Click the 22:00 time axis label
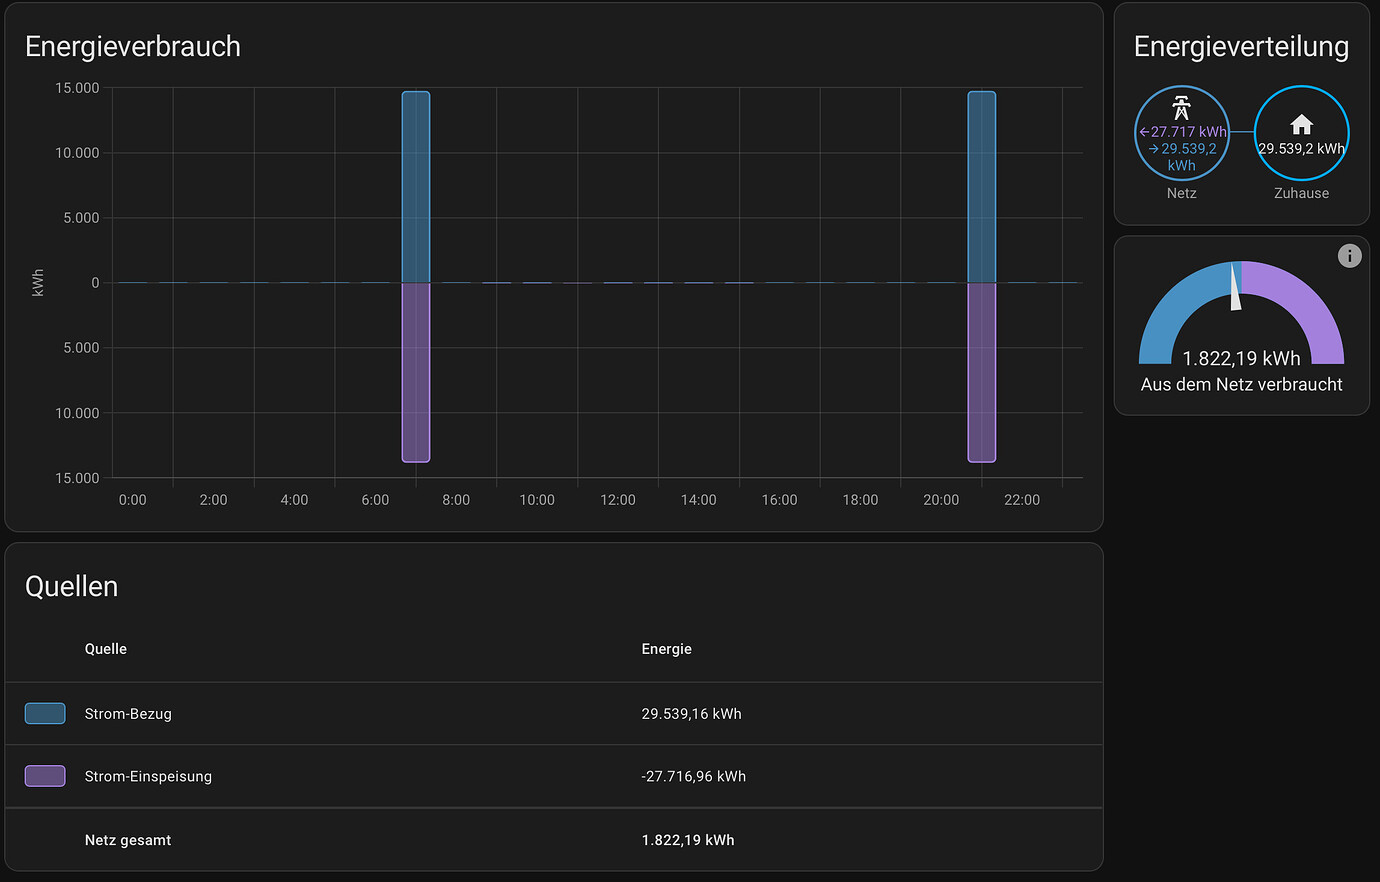Viewport: 1380px width, 882px height. 1022,500
